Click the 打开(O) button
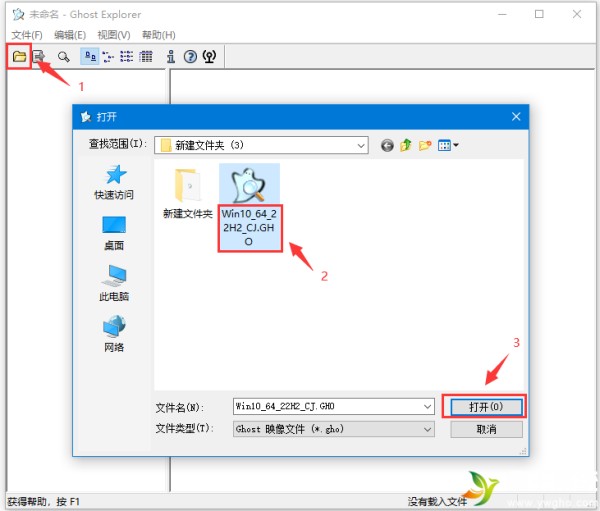 click(486, 407)
